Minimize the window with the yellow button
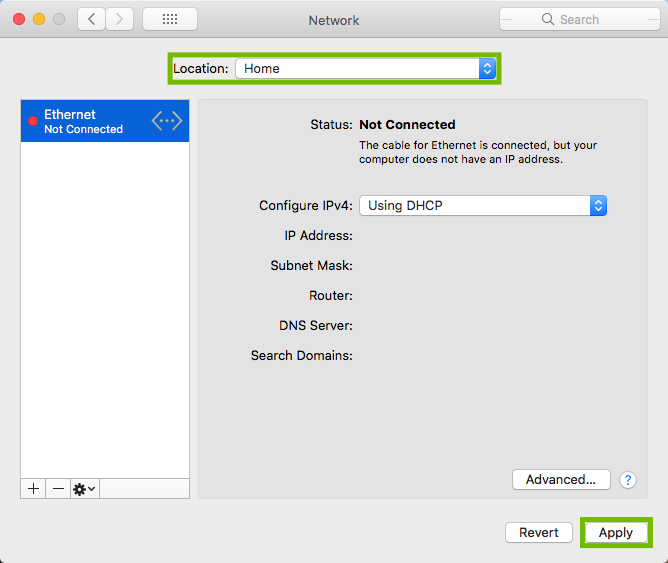 39,19
